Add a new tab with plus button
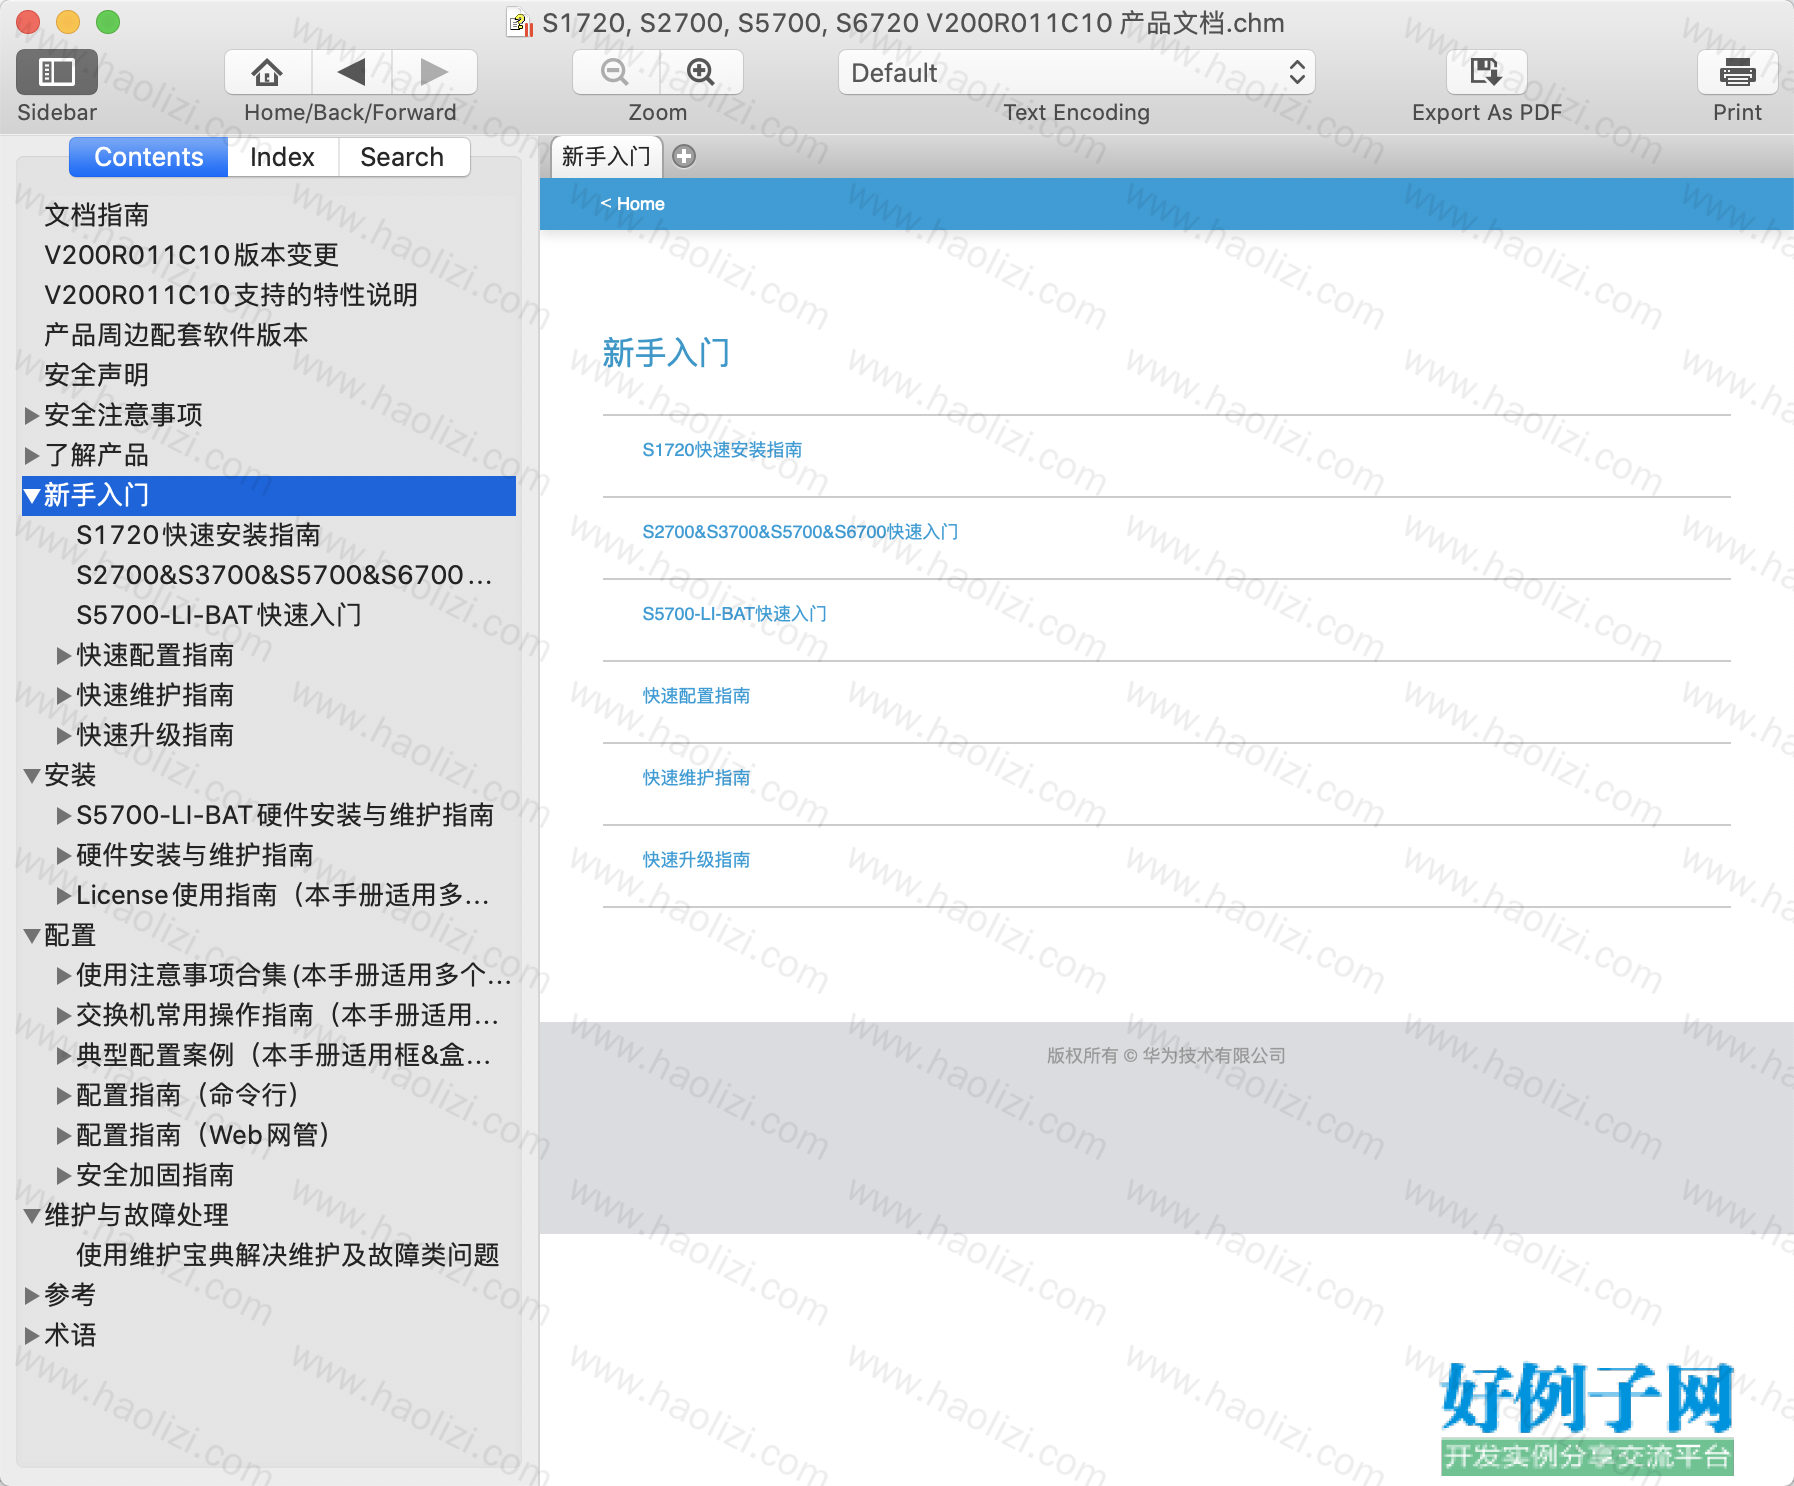 [684, 156]
